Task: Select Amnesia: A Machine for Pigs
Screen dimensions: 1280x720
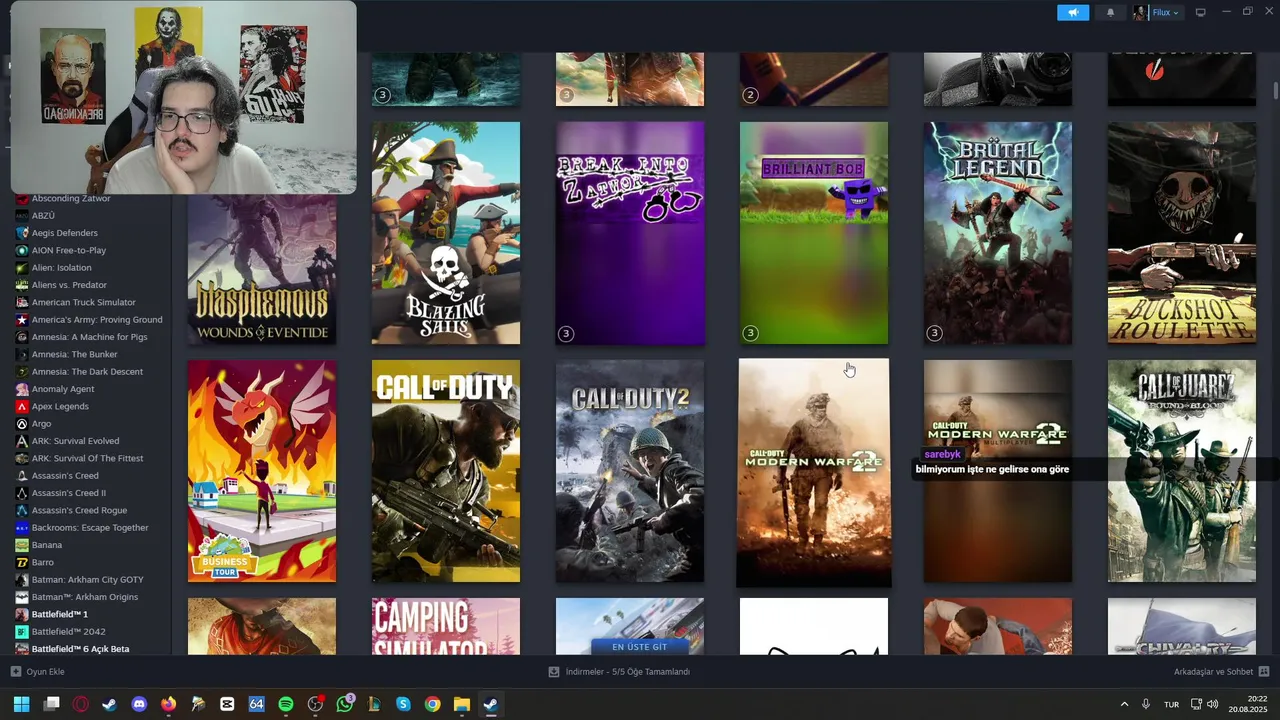Action: point(88,337)
